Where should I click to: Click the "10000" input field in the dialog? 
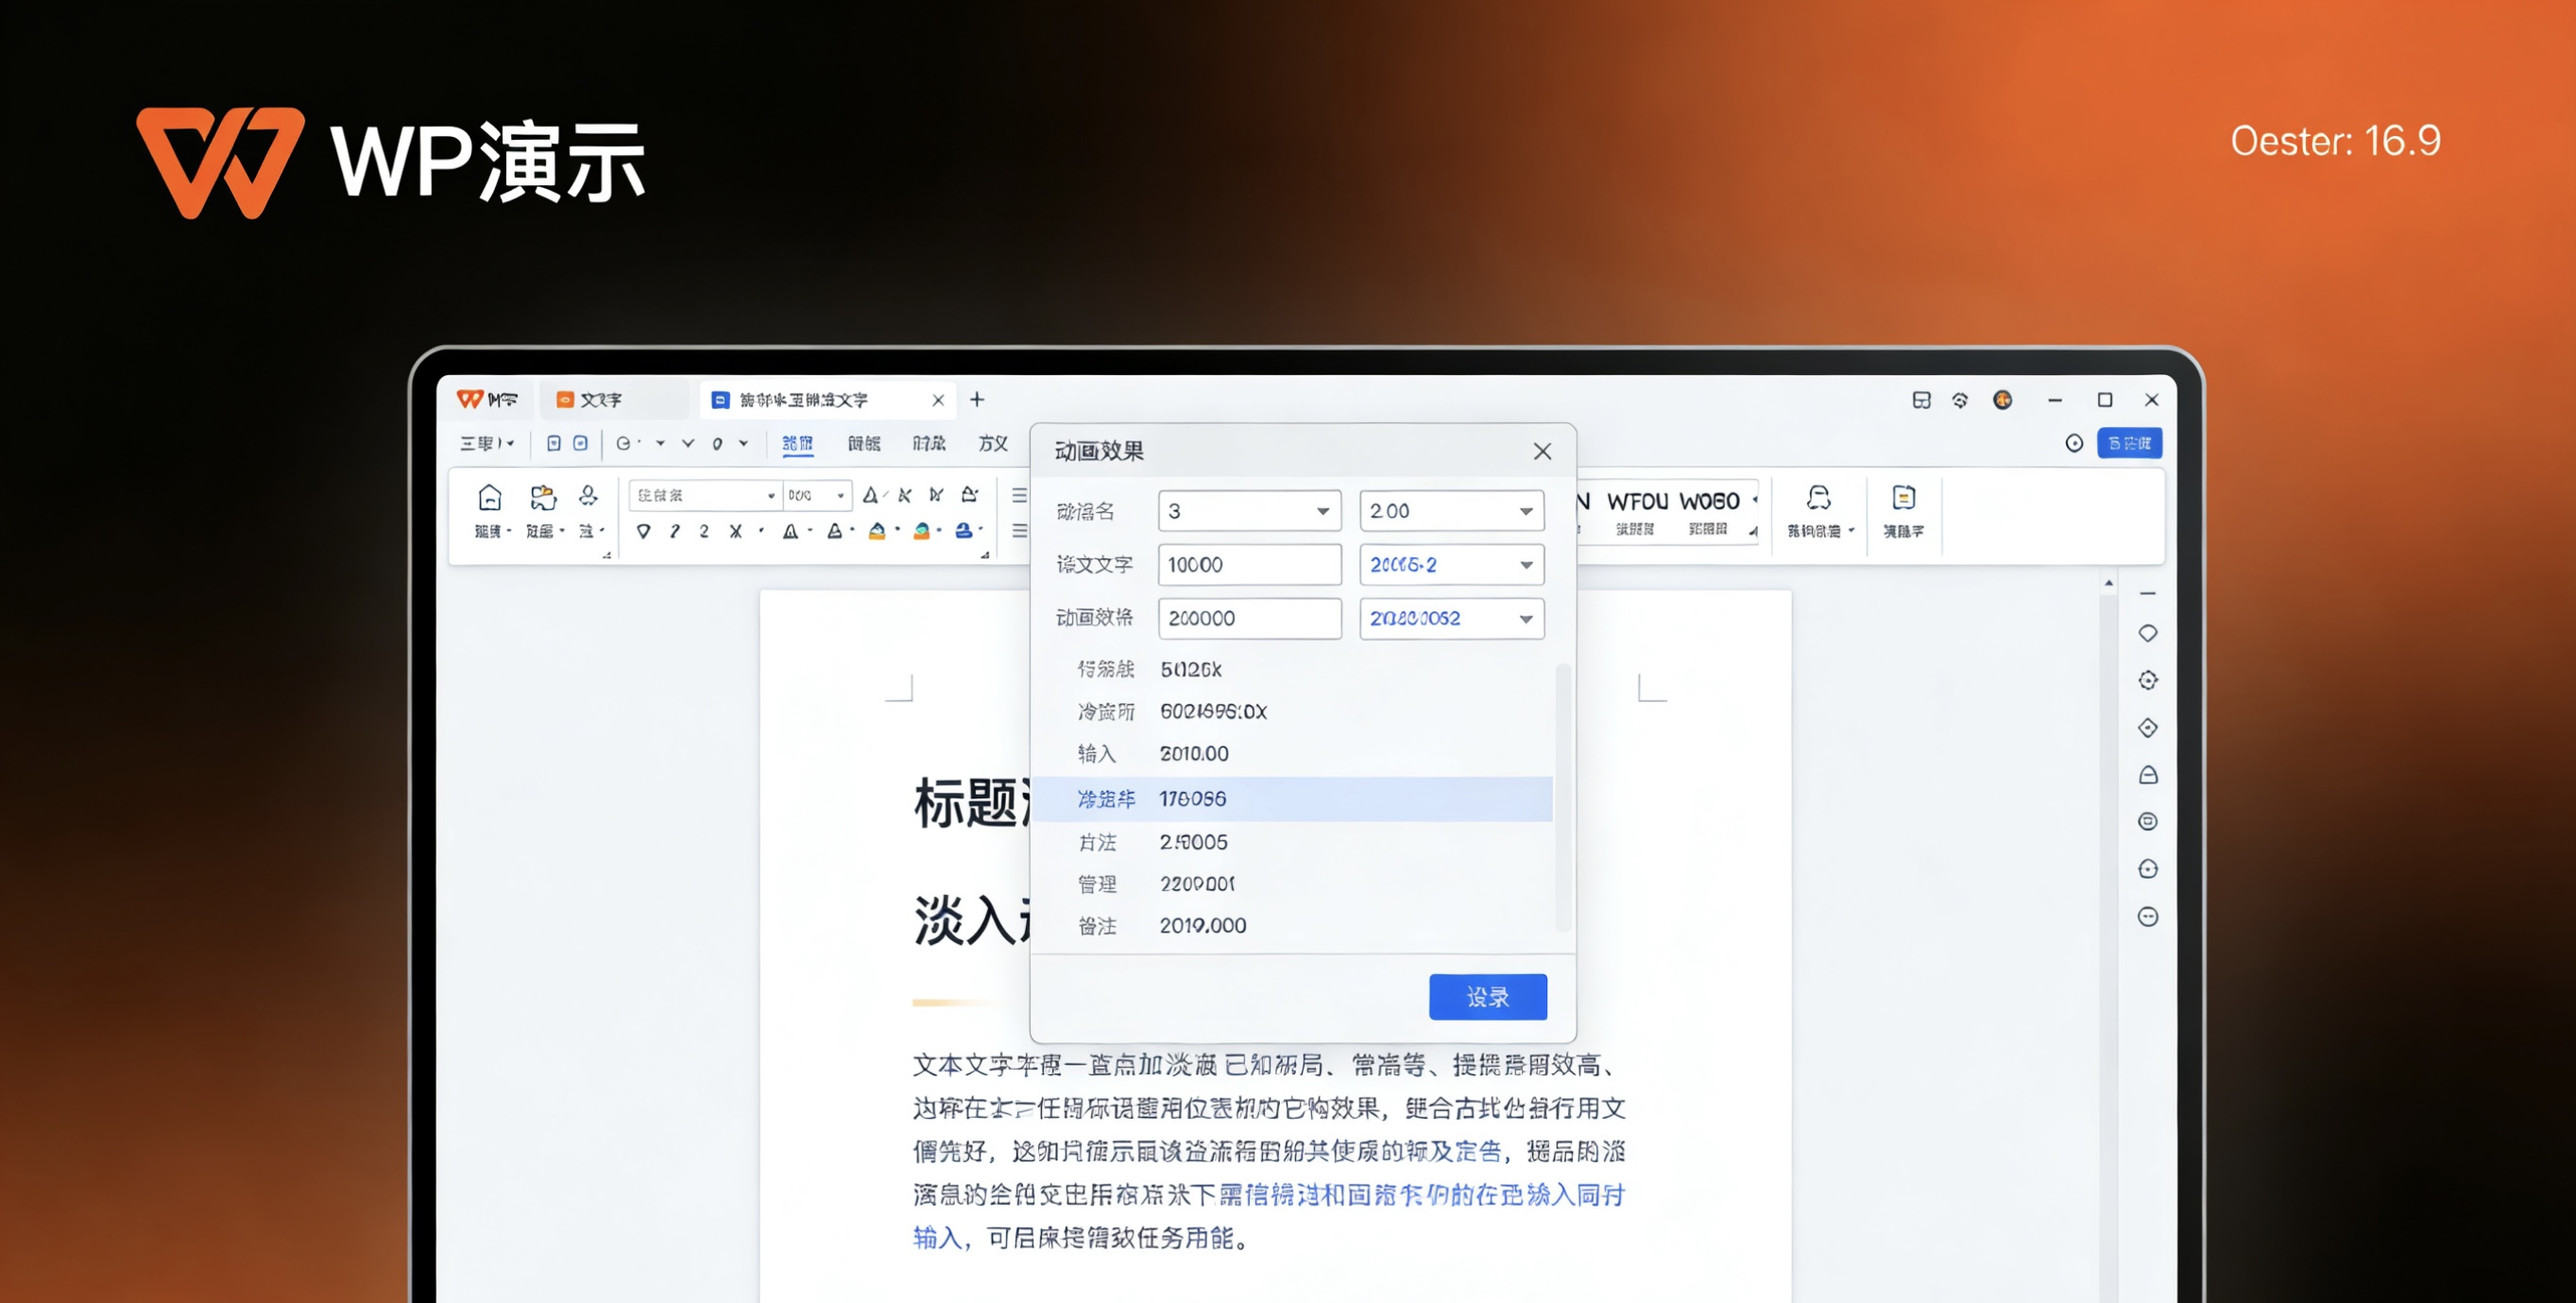tap(1249, 564)
